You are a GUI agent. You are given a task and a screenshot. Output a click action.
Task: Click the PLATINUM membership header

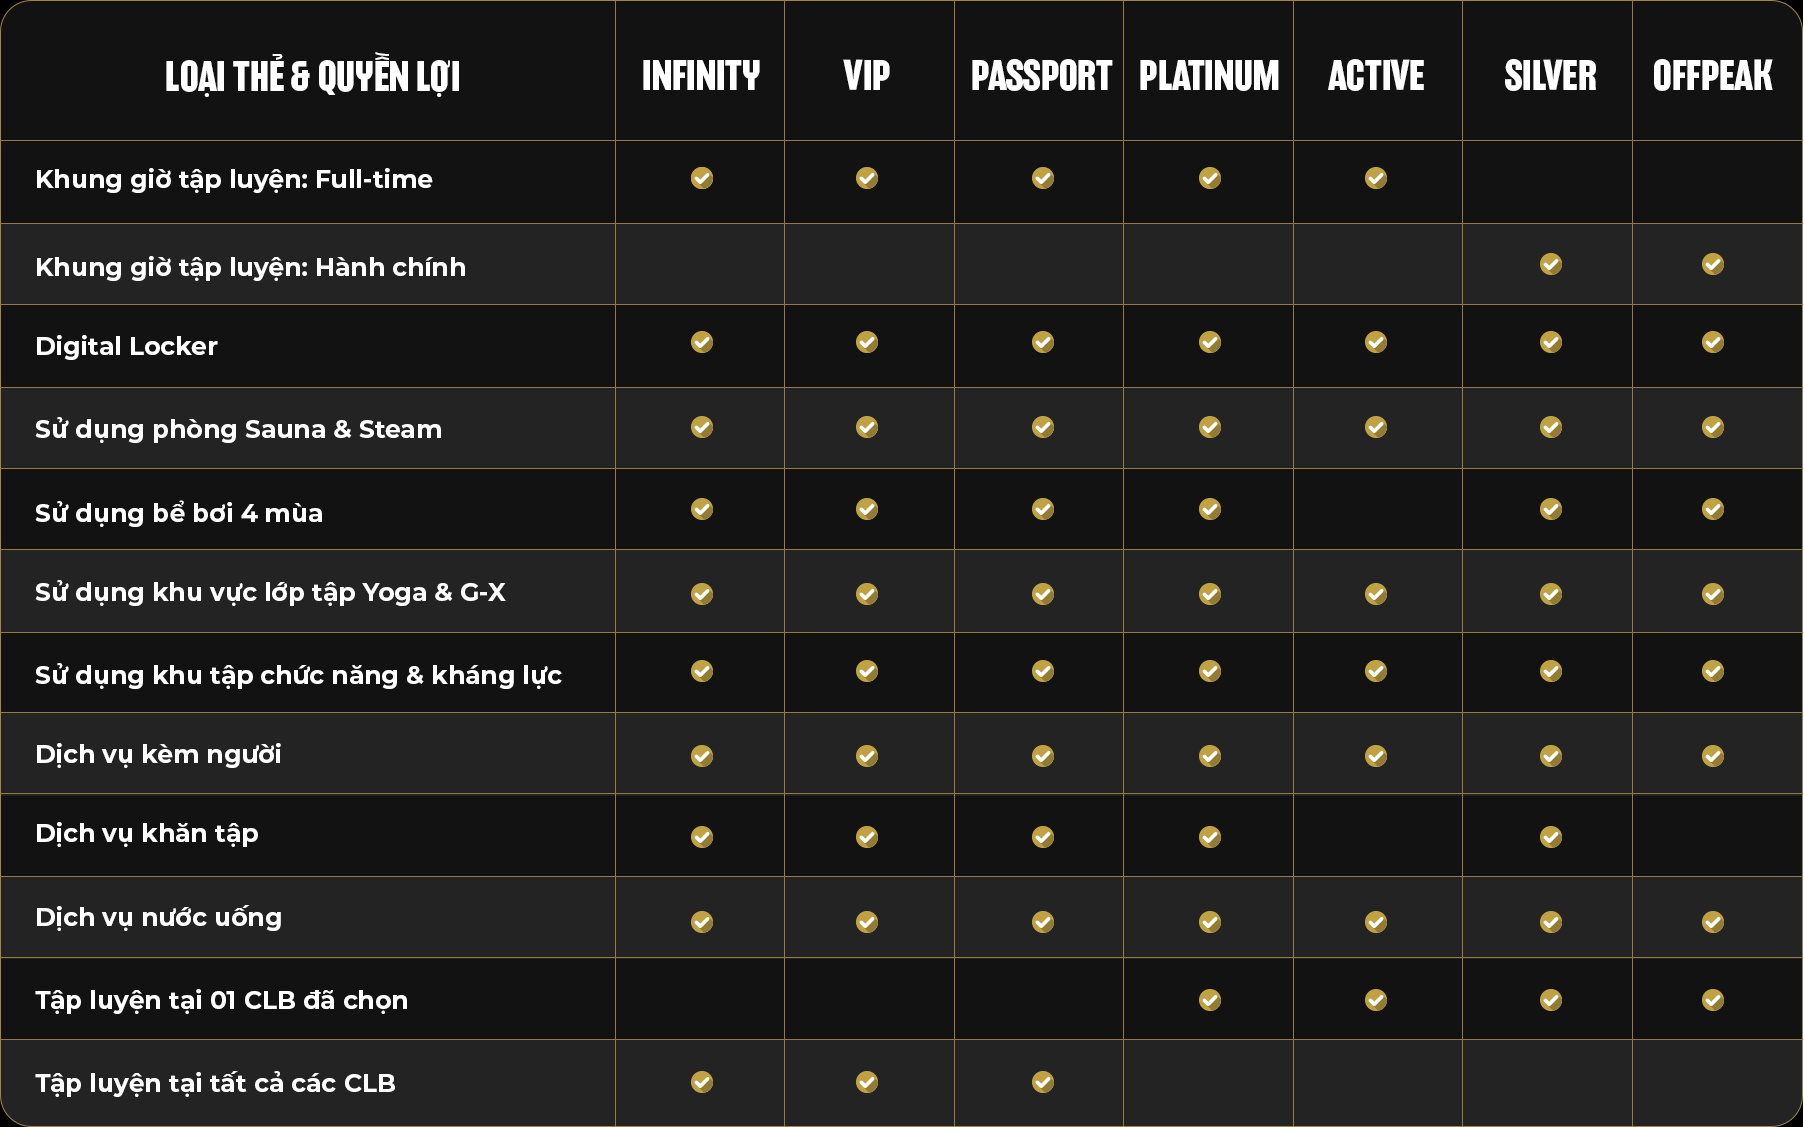[1209, 76]
